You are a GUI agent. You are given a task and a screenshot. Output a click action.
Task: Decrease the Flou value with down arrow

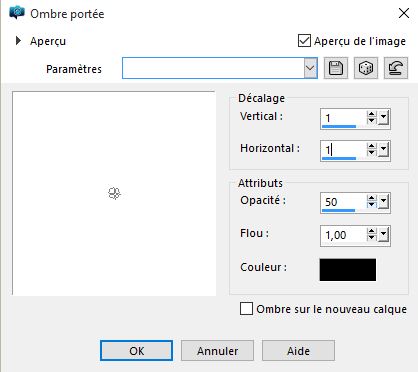coord(371,237)
